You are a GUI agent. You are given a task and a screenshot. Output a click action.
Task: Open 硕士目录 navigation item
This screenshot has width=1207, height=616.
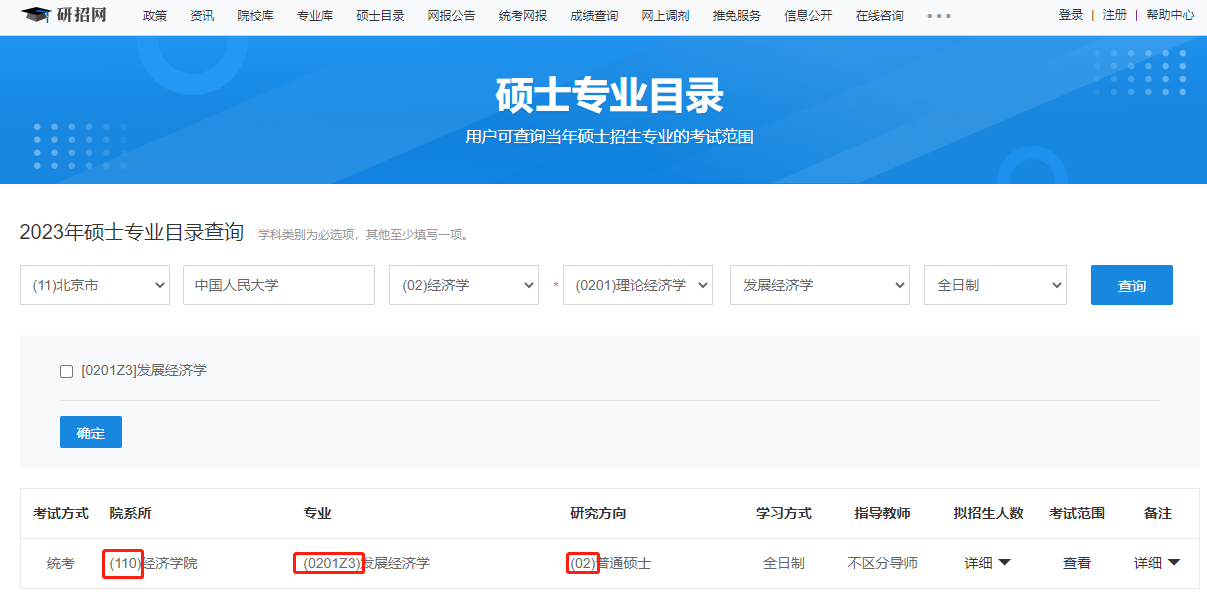pos(380,16)
